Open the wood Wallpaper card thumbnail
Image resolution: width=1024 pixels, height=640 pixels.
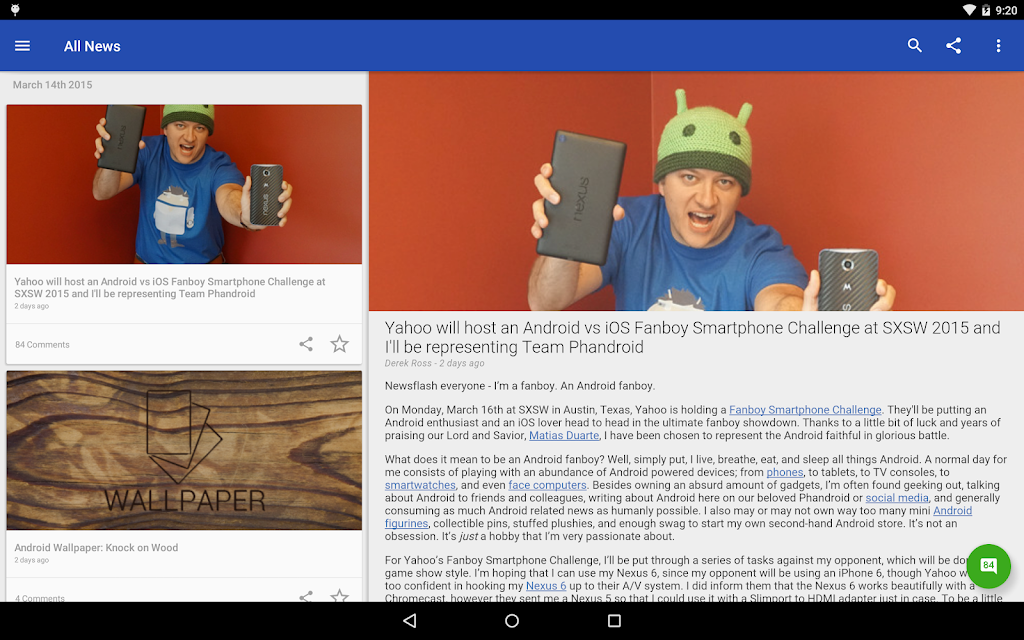184,451
